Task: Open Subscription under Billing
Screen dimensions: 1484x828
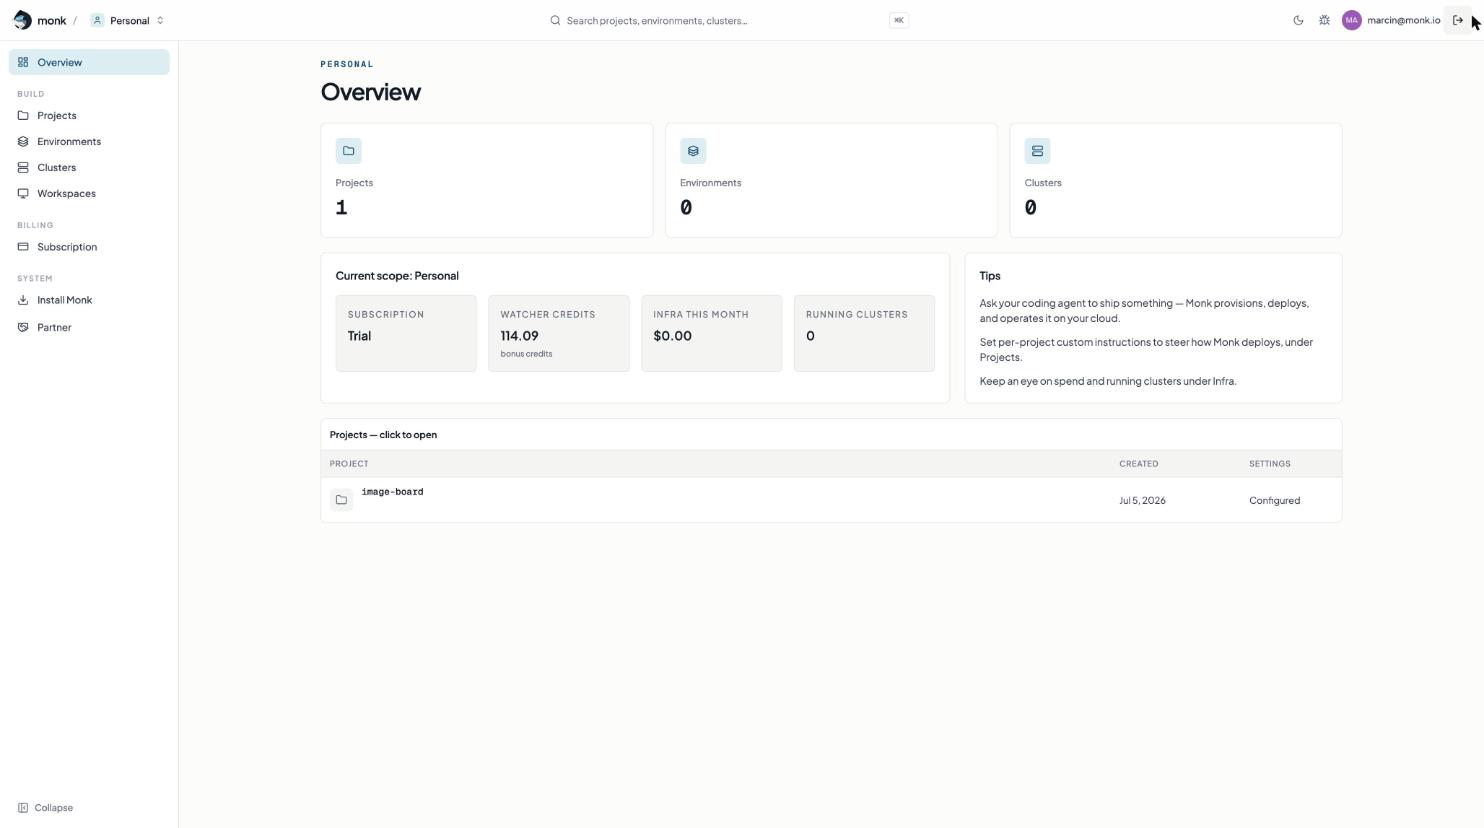Action: (x=89, y=247)
